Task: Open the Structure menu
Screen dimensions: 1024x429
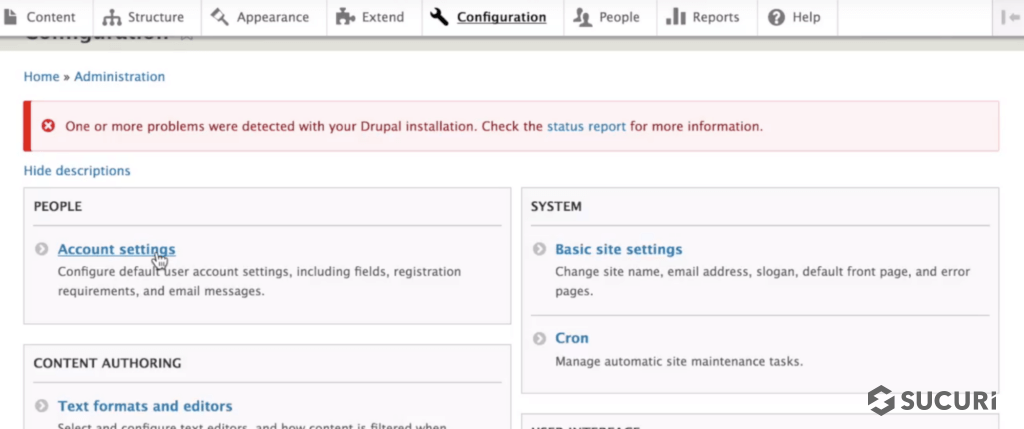Action: click(x=155, y=17)
